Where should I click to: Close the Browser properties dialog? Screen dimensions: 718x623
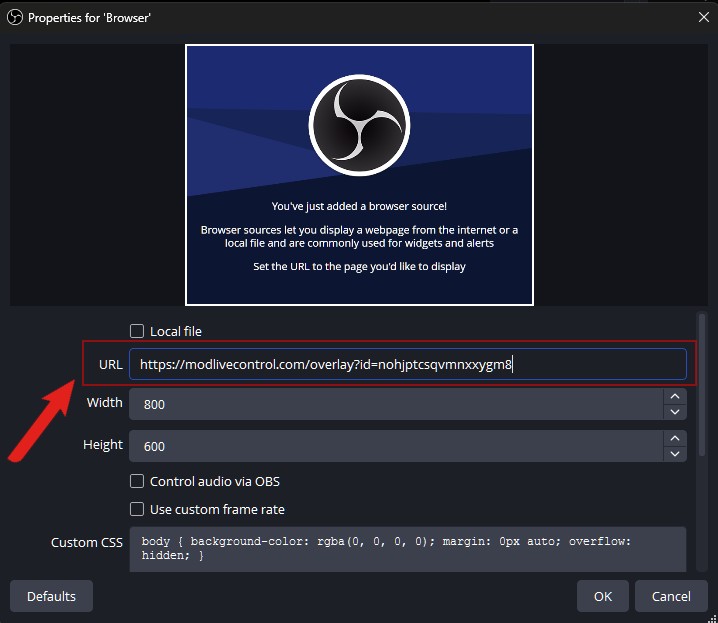(x=704, y=17)
